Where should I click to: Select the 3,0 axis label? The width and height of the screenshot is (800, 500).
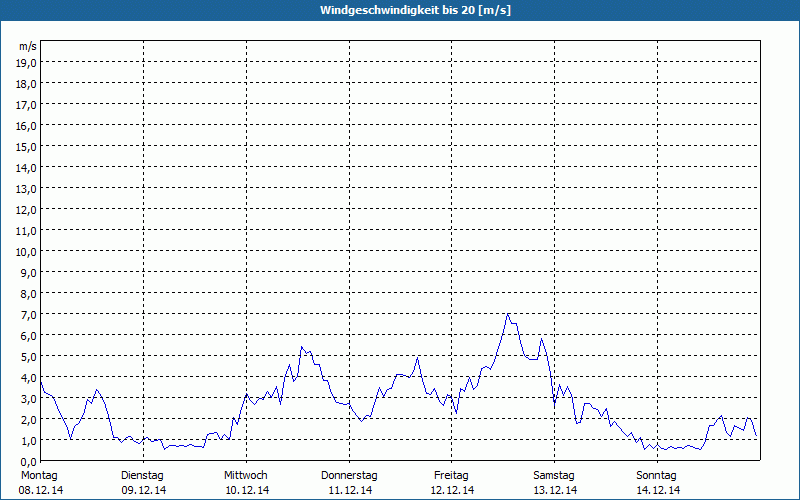[28, 398]
